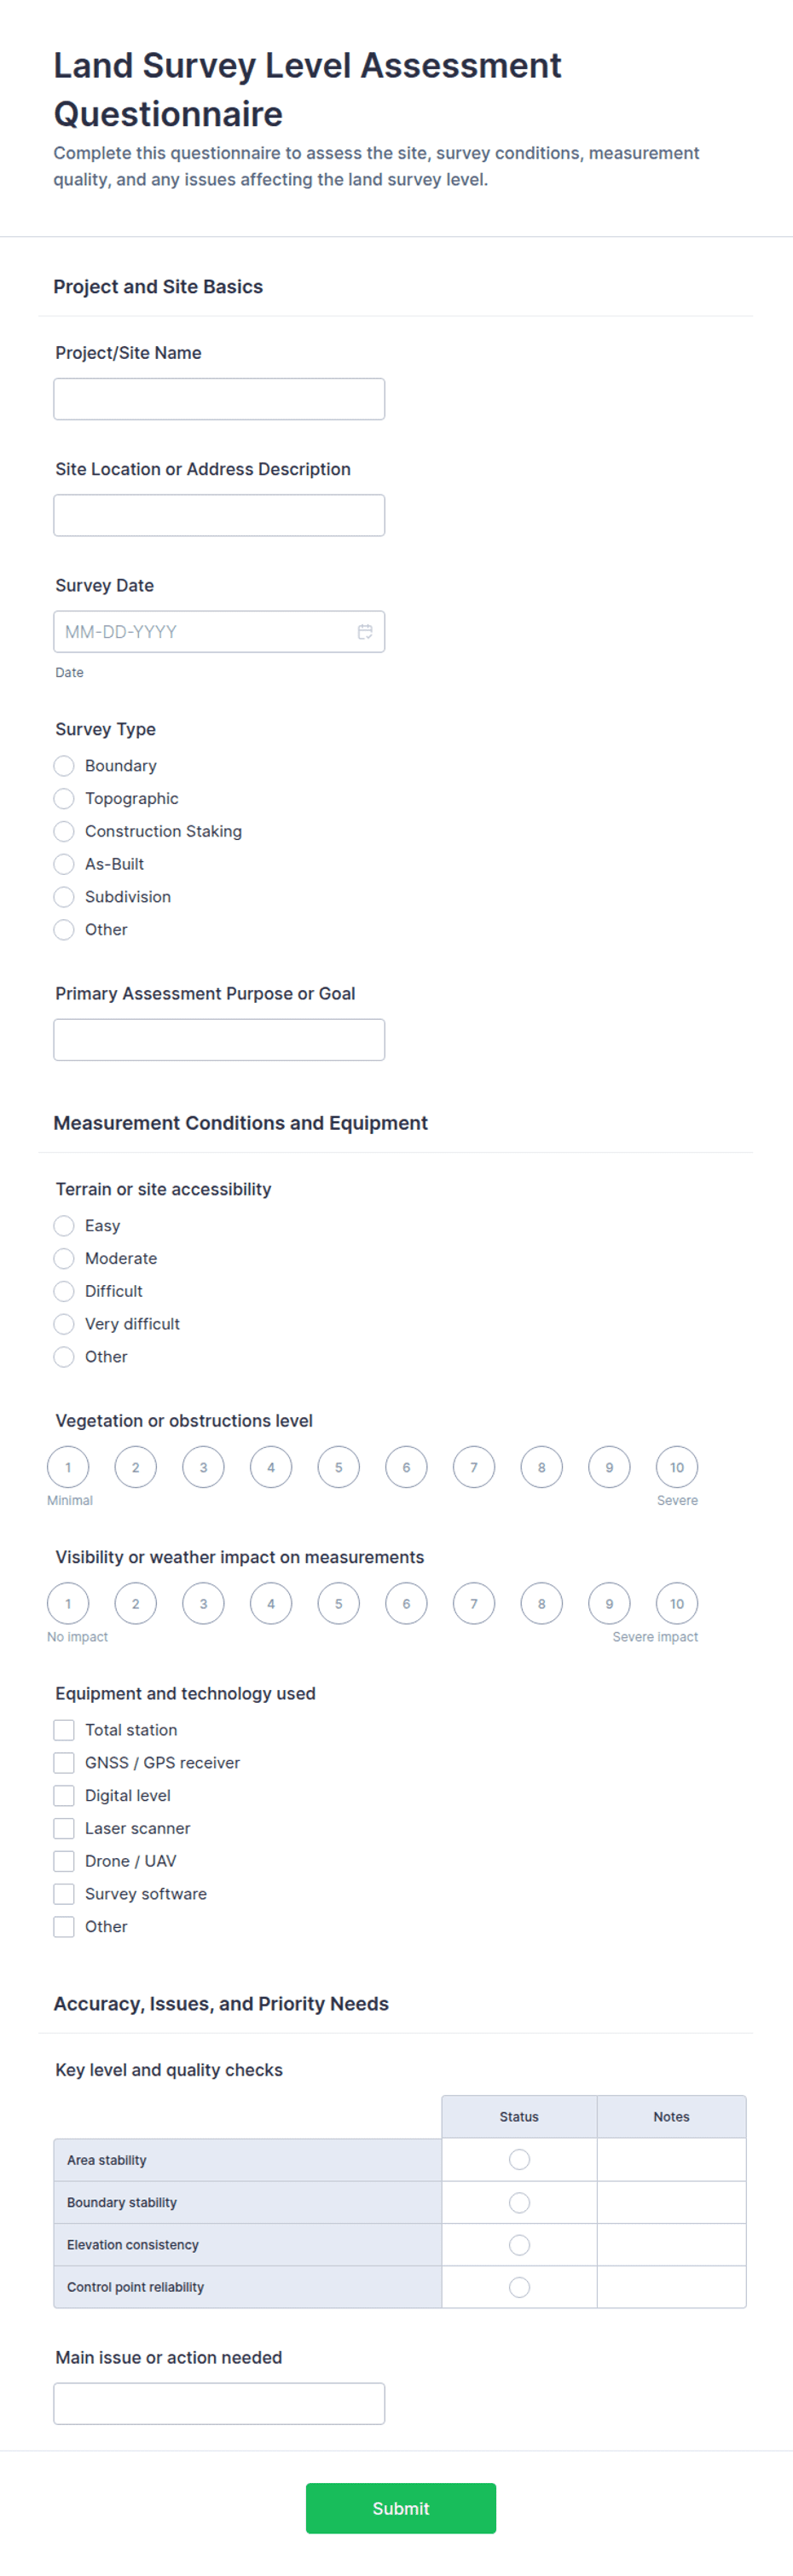793x2576 pixels.
Task: Click the Survey Date MM-DD-YYYY field
Action: pyautogui.click(x=219, y=632)
